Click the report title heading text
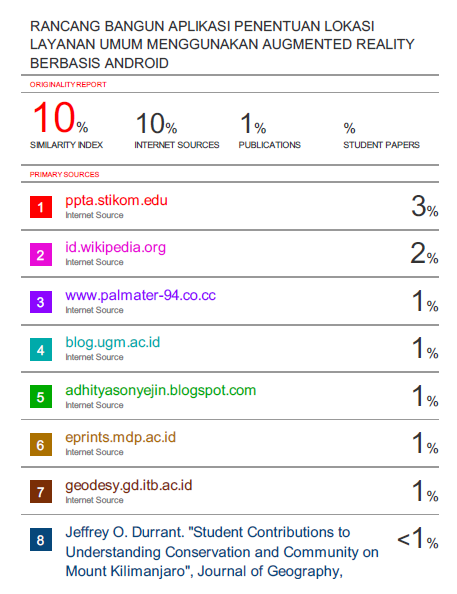Image resolution: width=457 pixels, height=594 pixels. pos(222,45)
